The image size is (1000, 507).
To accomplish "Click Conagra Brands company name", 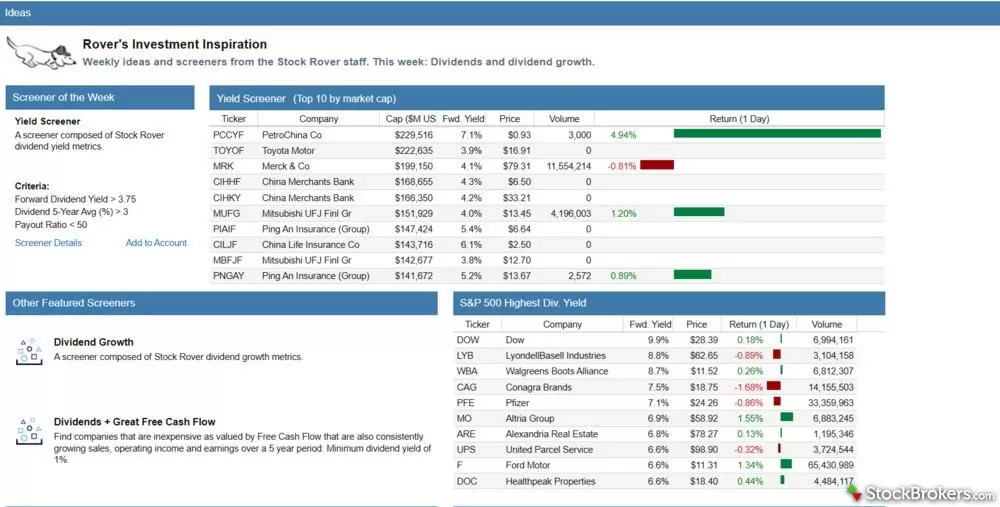I will (538, 387).
